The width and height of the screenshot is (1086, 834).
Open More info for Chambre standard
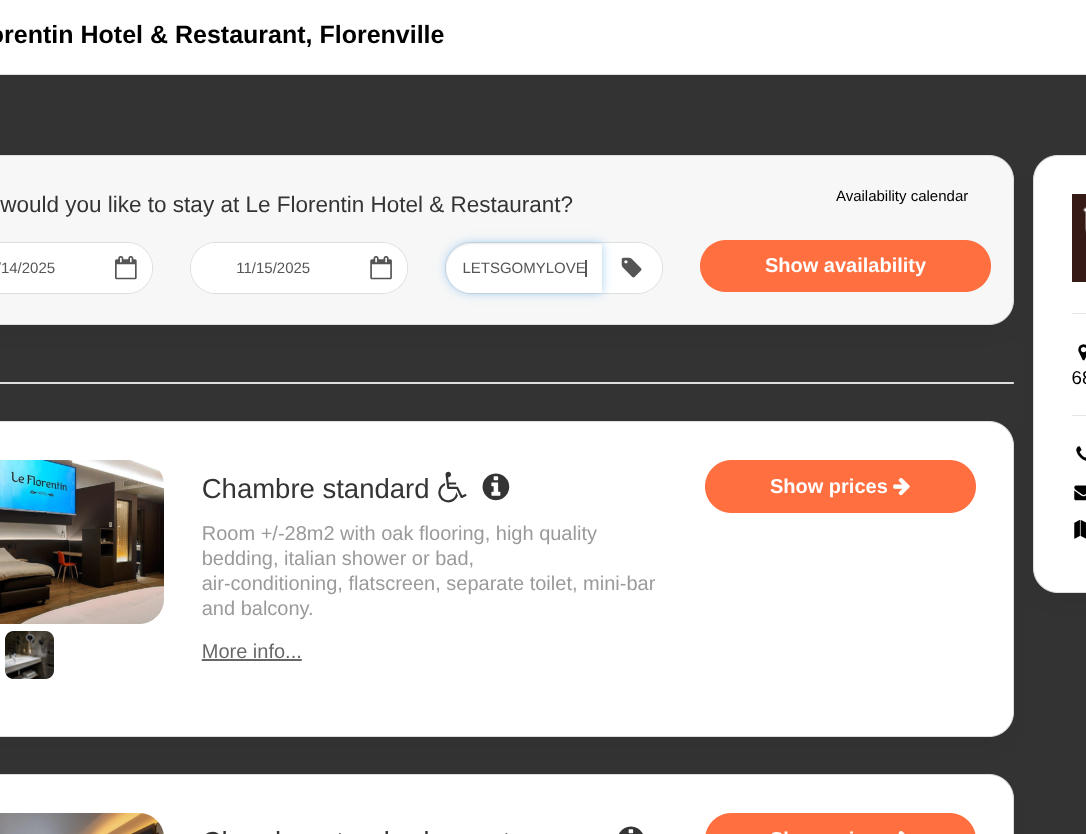(252, 652)
